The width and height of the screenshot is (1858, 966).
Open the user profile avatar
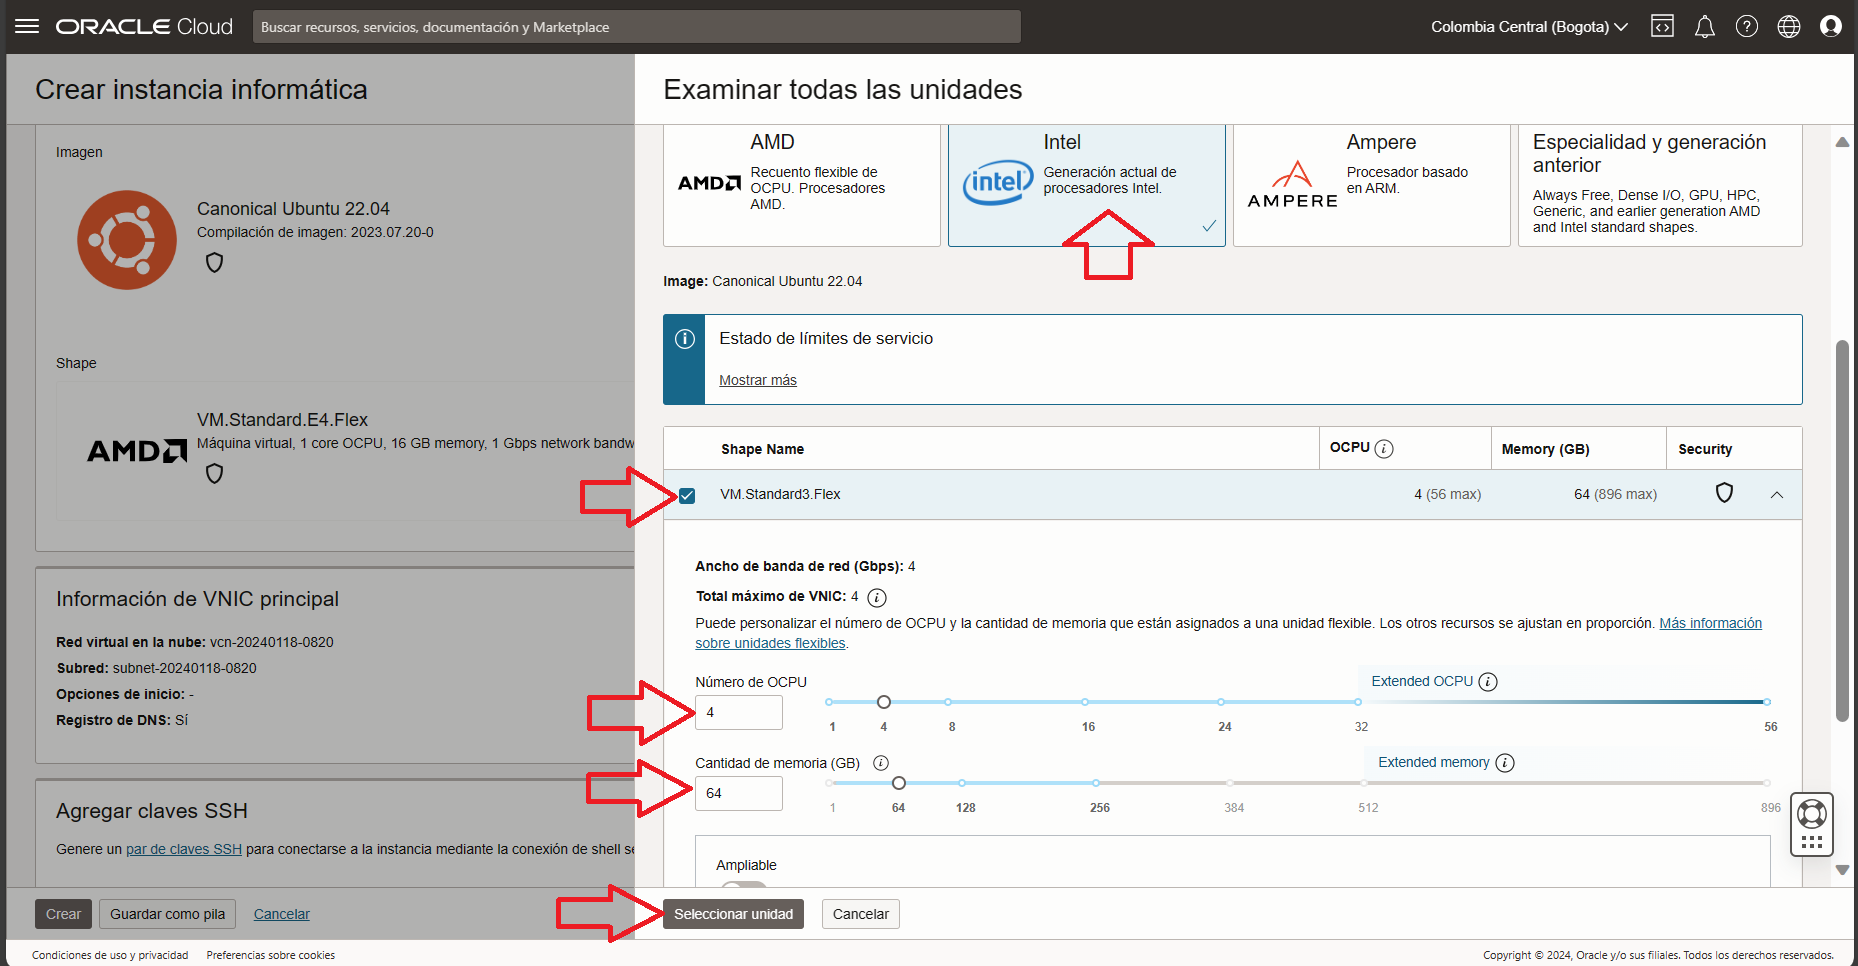pos(1831,26)
